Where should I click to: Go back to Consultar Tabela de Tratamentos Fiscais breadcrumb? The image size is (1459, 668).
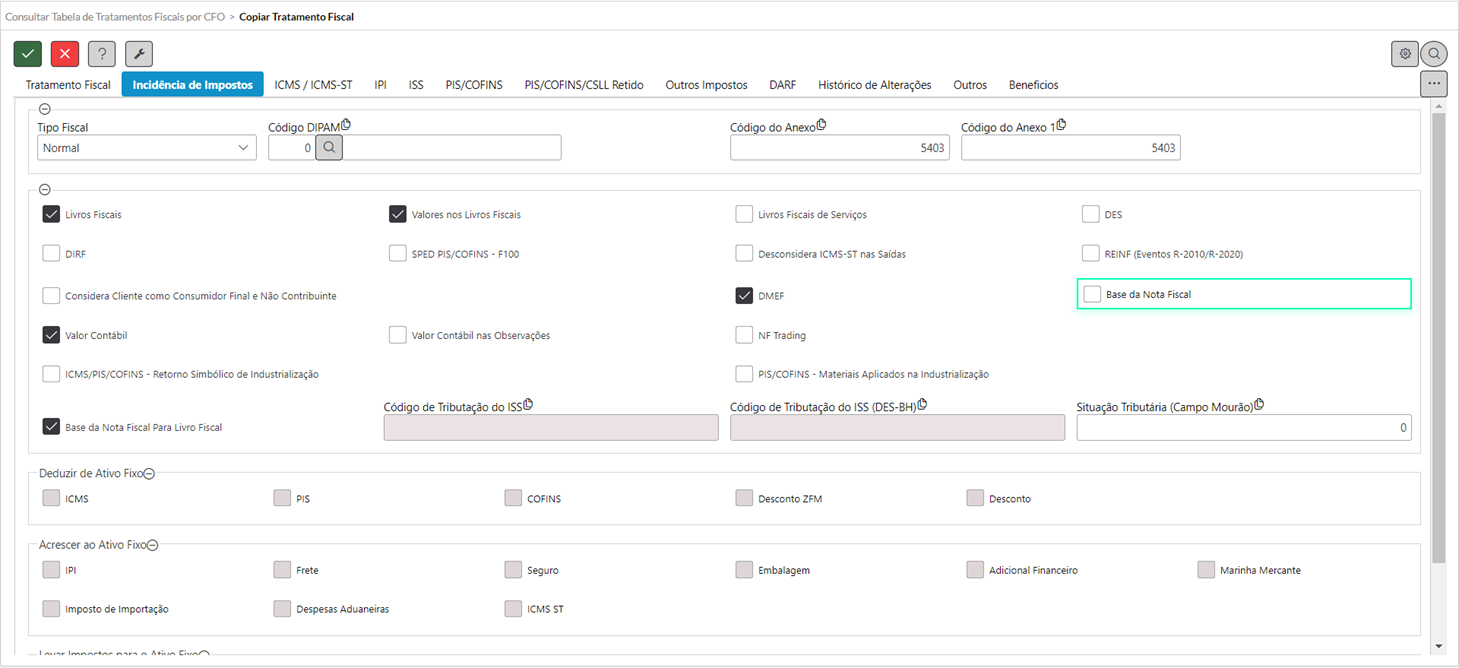tap(115, 17)
